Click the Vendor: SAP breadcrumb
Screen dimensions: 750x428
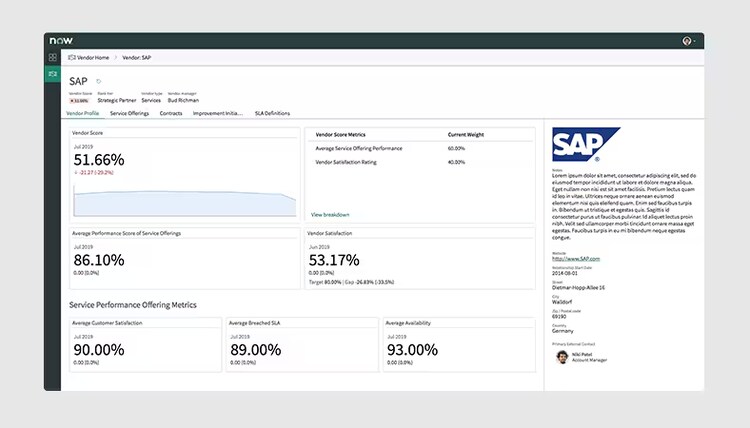[x=137, y=57]
